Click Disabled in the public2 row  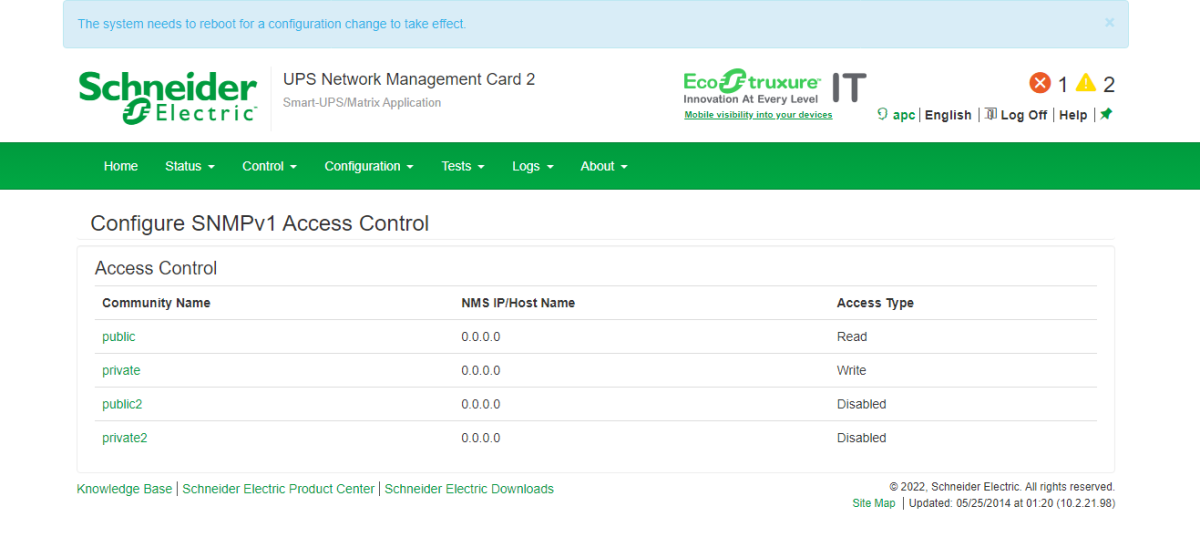pyautogui.click(x=862, y=405)
